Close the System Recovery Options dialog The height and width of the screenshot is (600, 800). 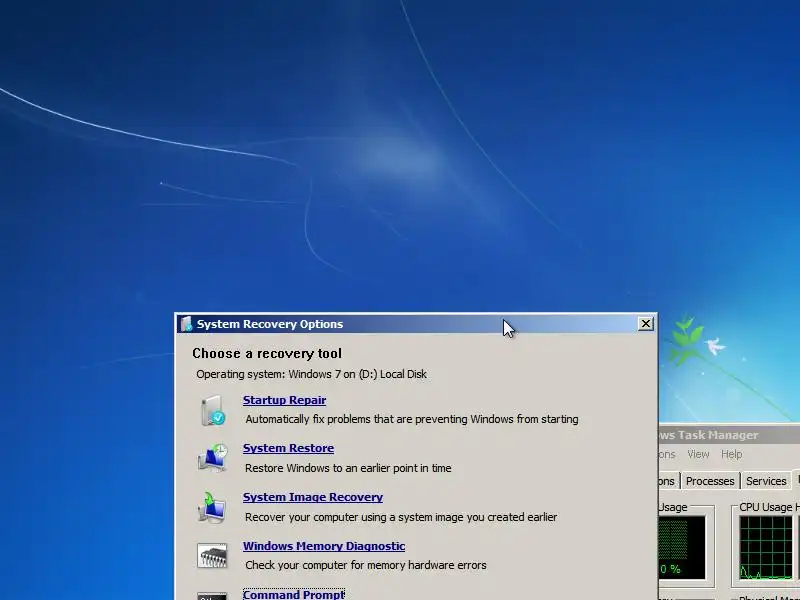point(645,323)
